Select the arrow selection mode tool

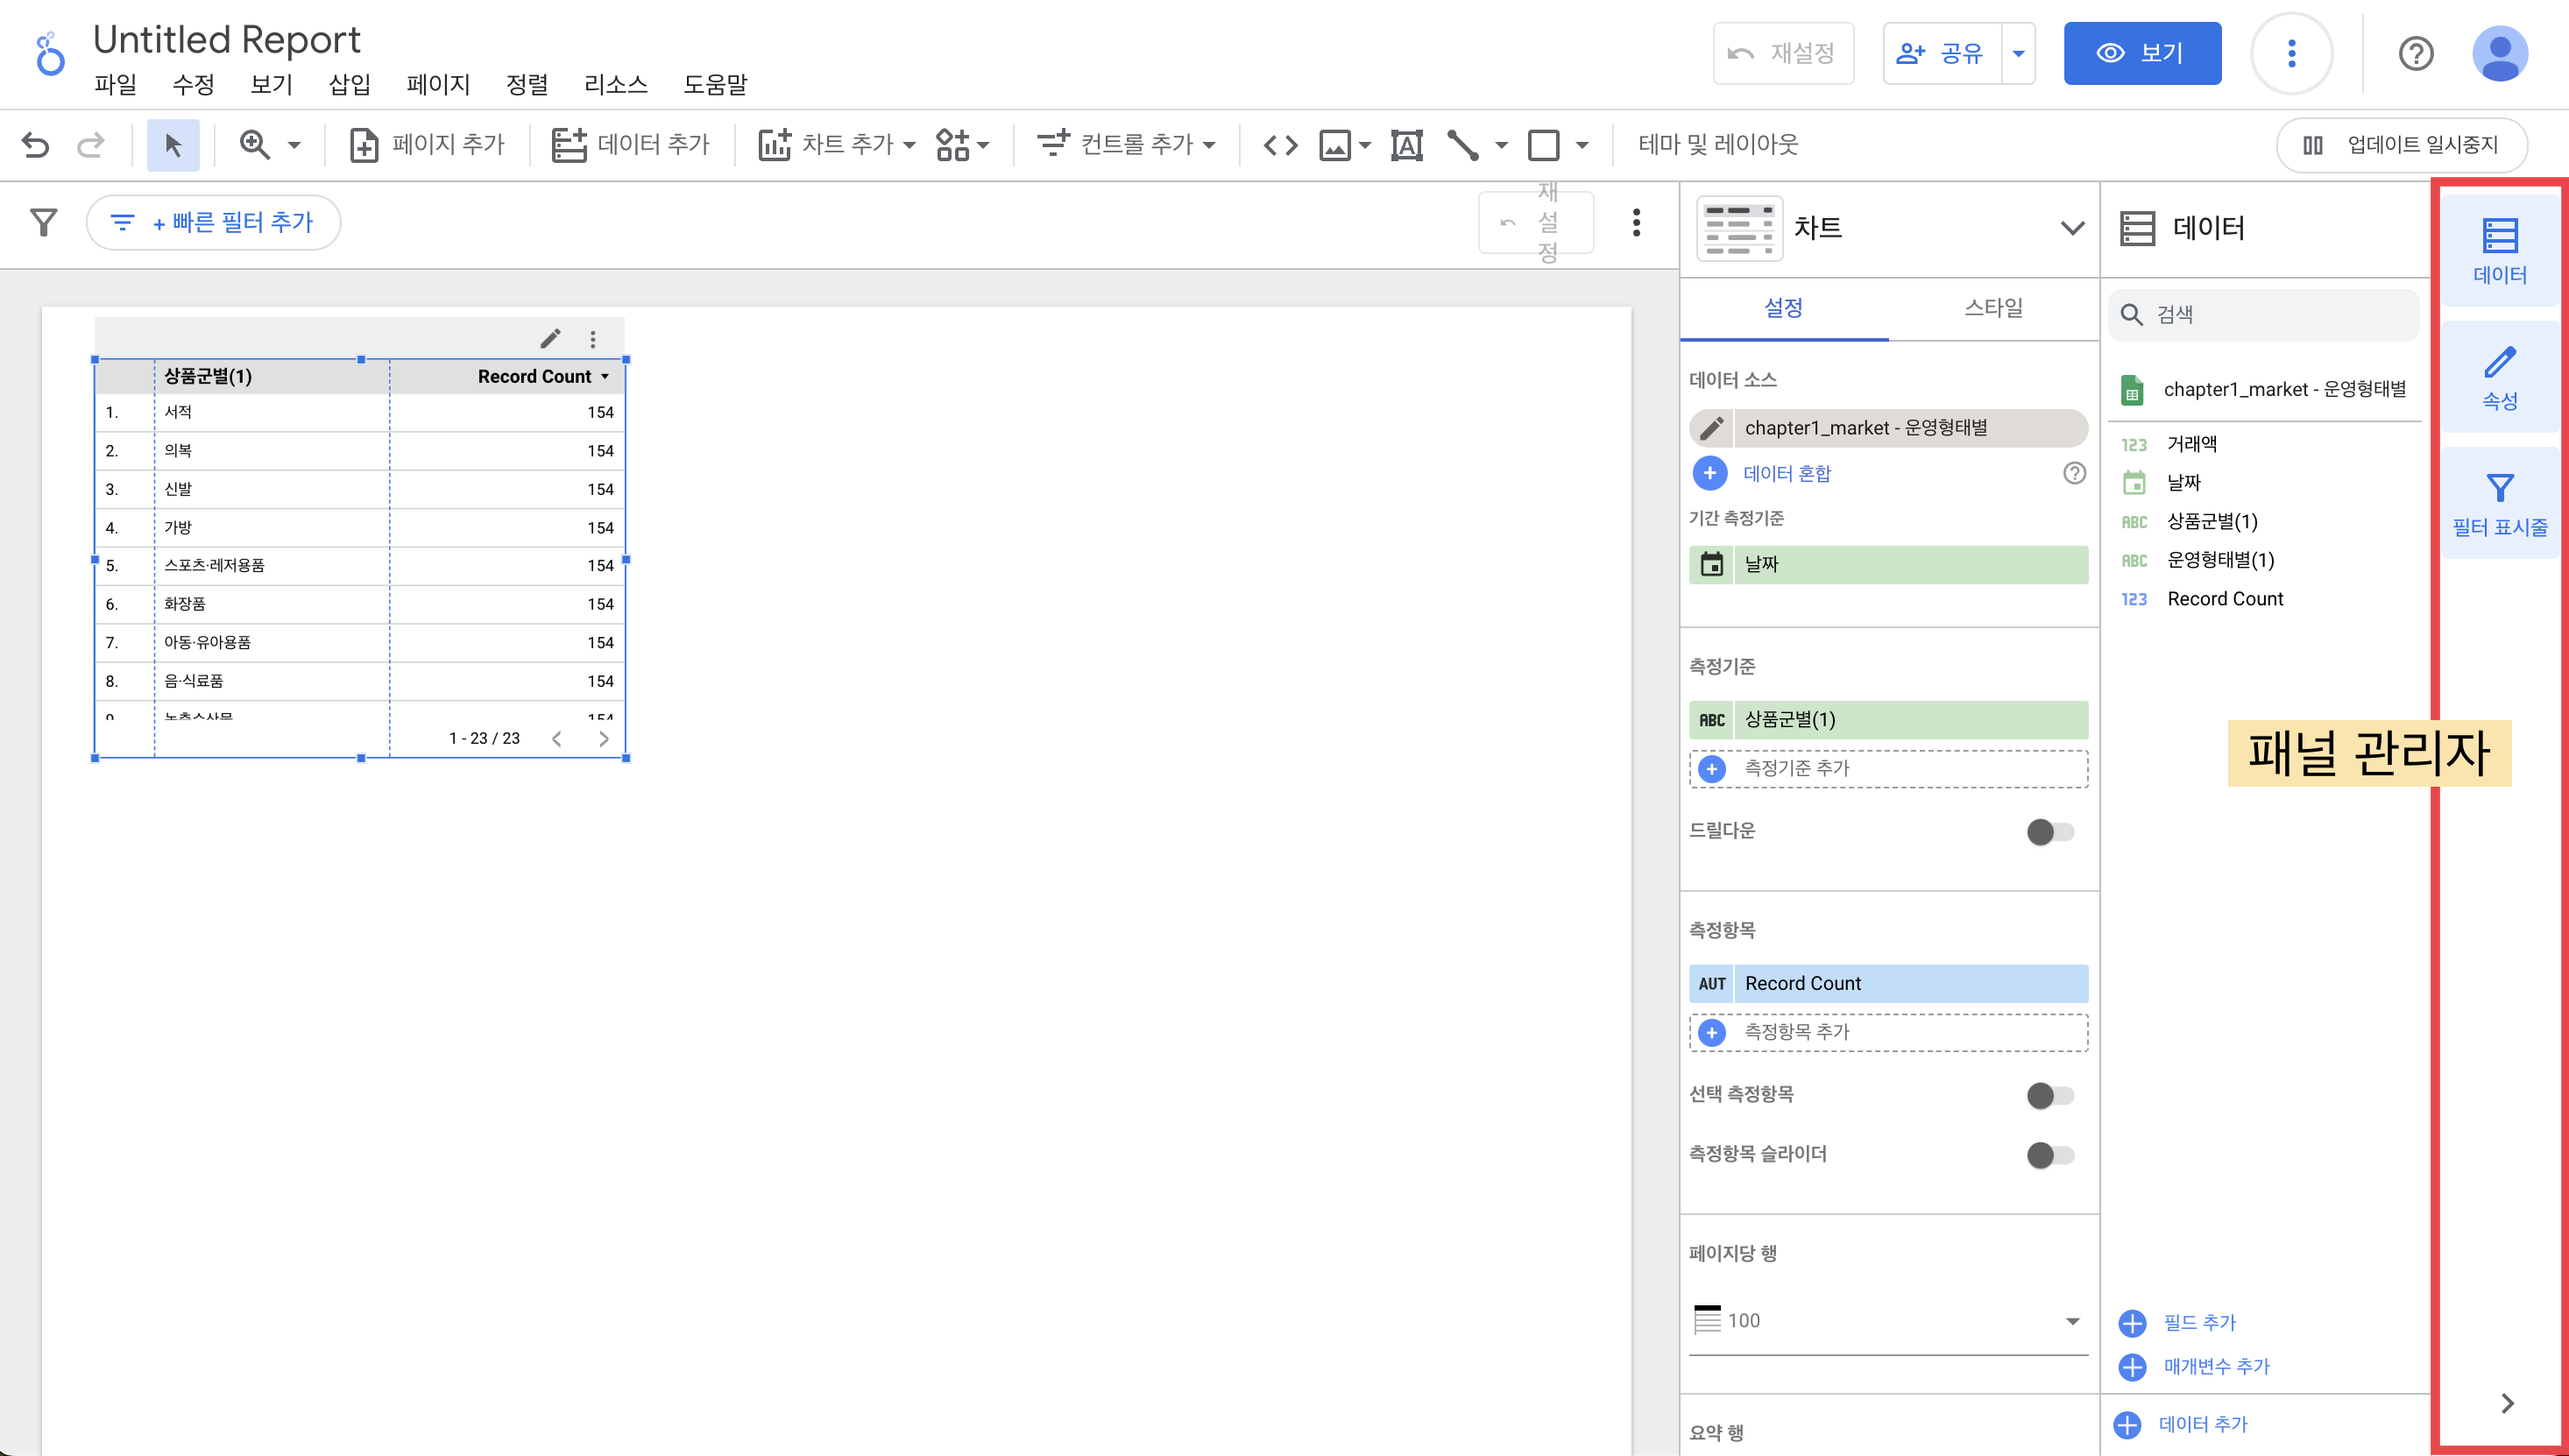(173, 145)
